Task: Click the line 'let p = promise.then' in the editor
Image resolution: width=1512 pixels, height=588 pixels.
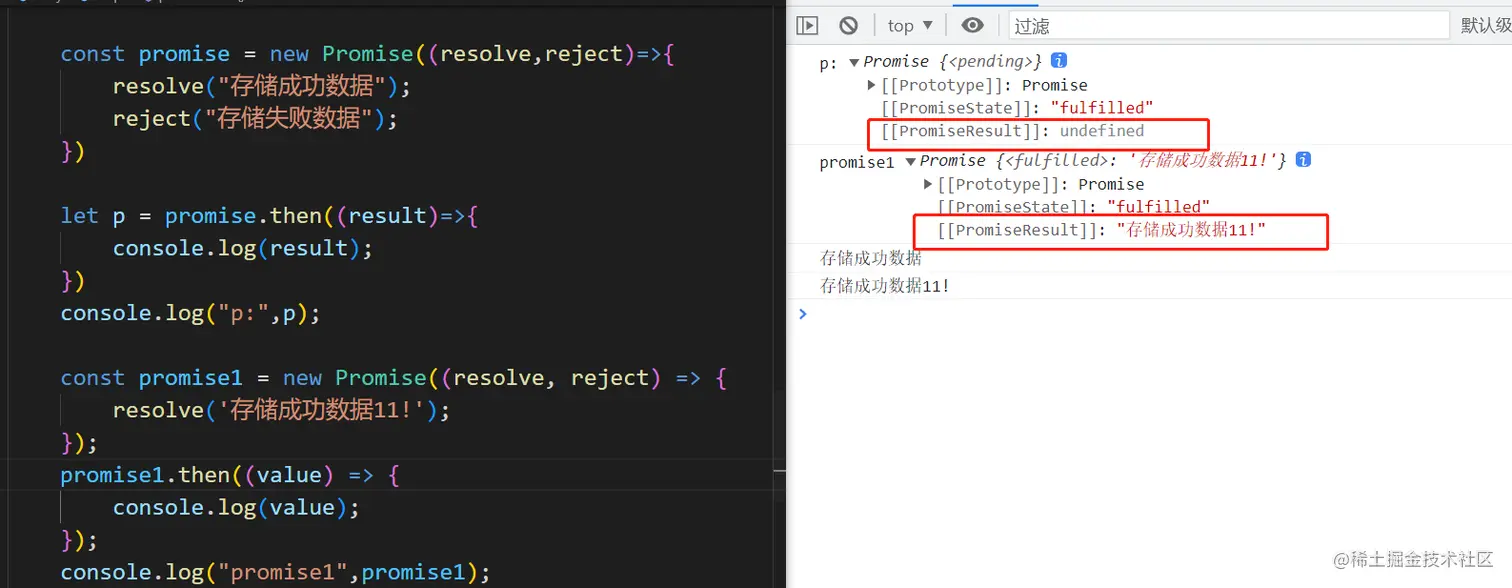Action: (x=269, y=216)
